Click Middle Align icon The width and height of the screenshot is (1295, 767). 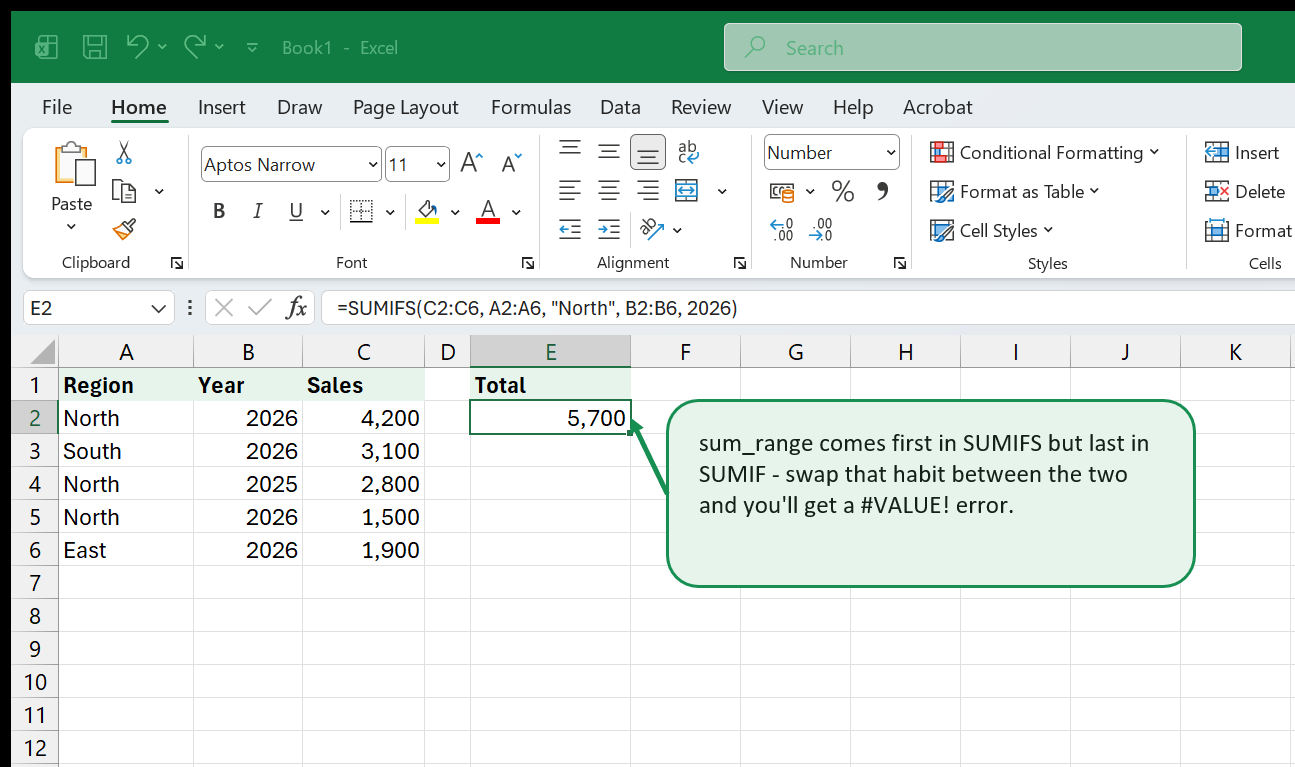tap(609, 151)
